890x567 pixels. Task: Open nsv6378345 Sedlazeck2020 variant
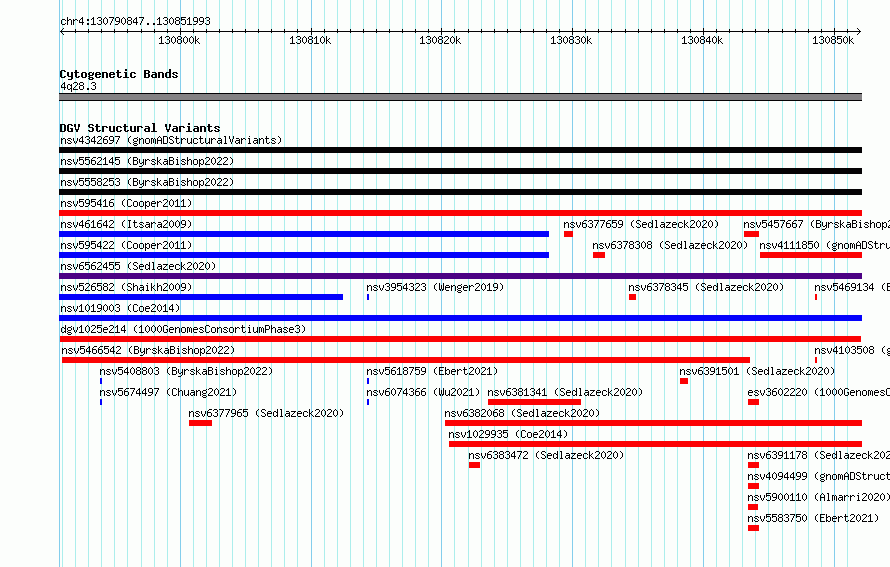706,287
